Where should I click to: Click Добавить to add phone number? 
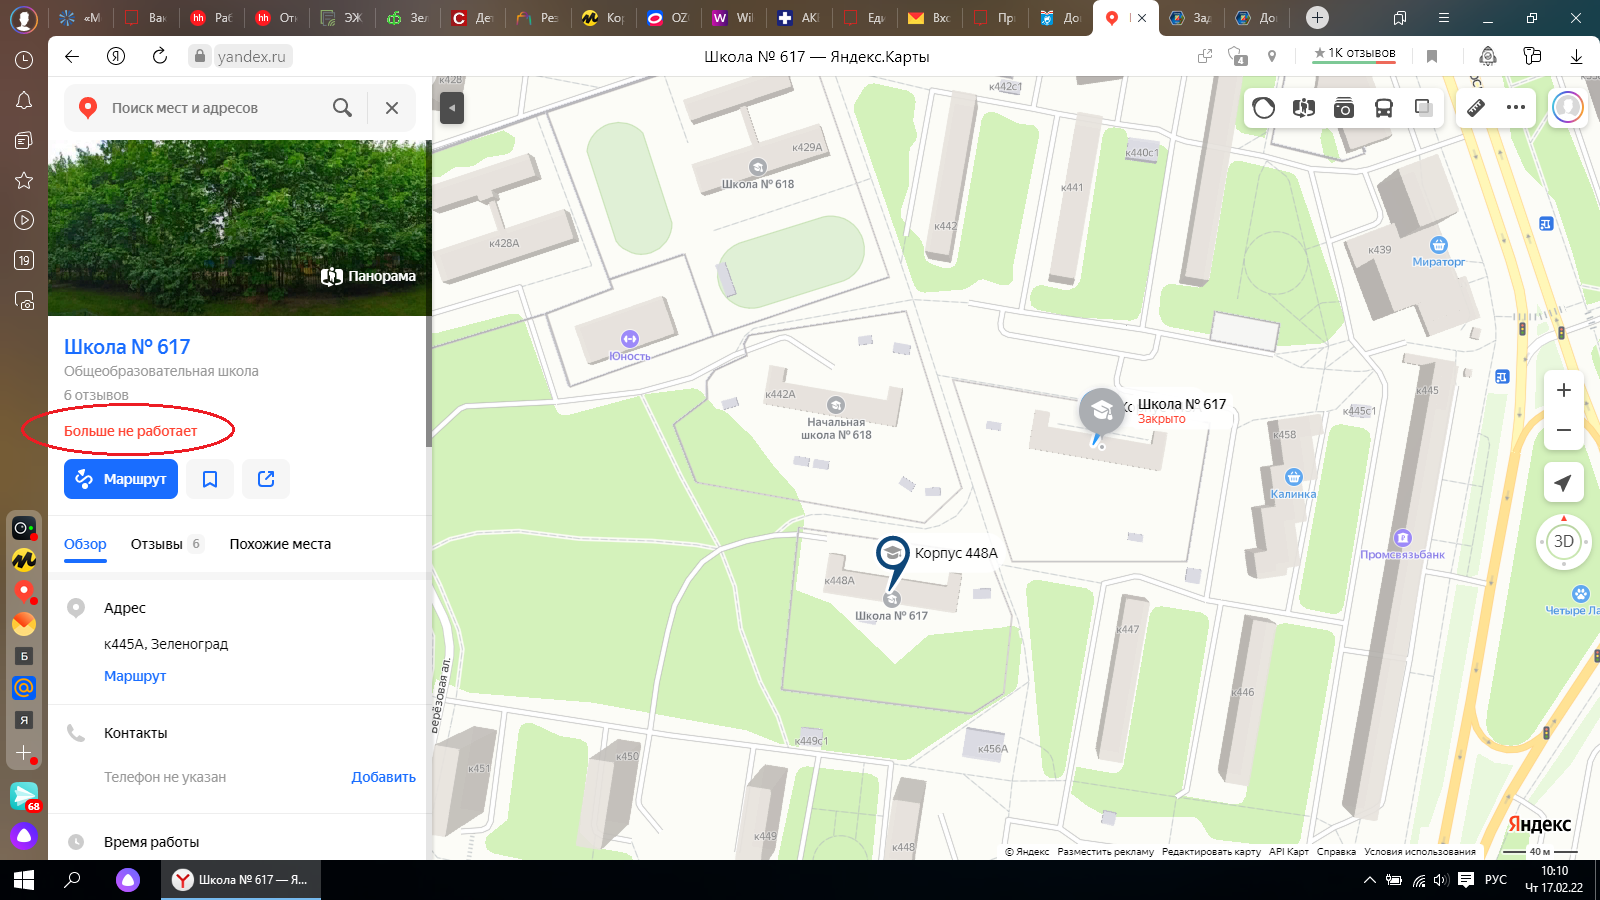click(383, 777)
